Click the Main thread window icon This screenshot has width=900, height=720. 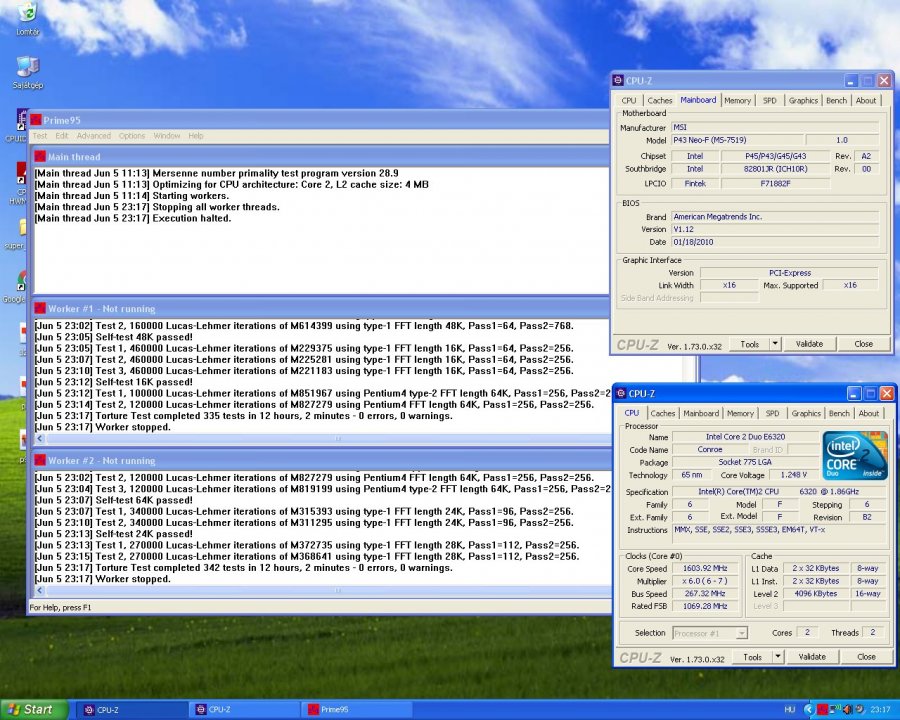(x=40, y=156)
